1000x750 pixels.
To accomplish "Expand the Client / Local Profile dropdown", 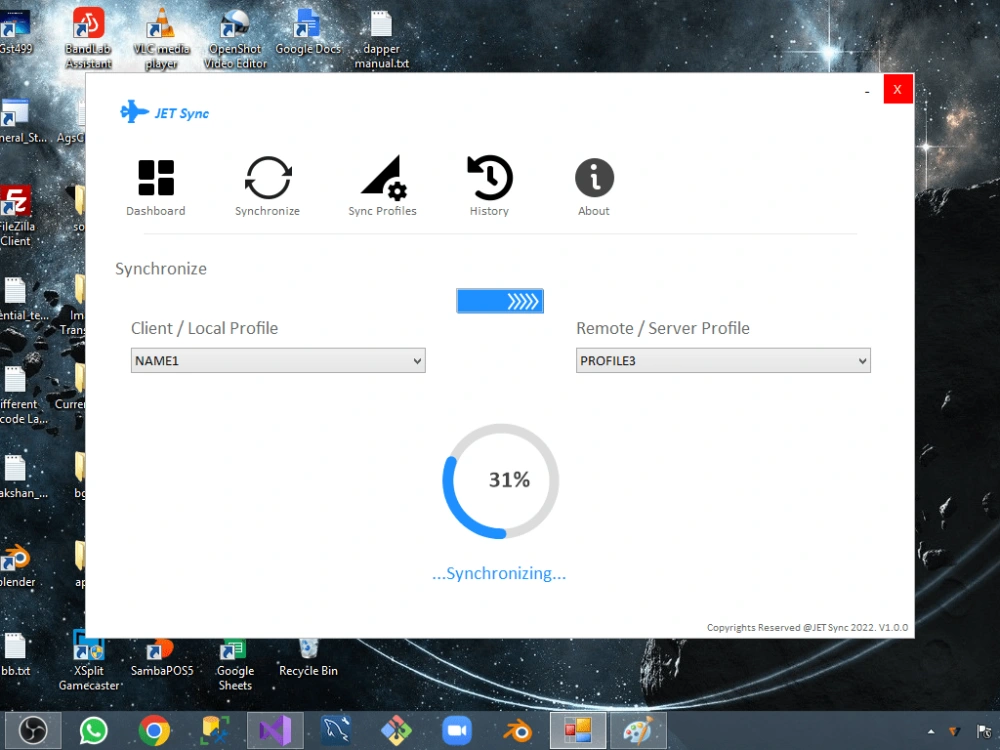I will [x=278, y=360].
